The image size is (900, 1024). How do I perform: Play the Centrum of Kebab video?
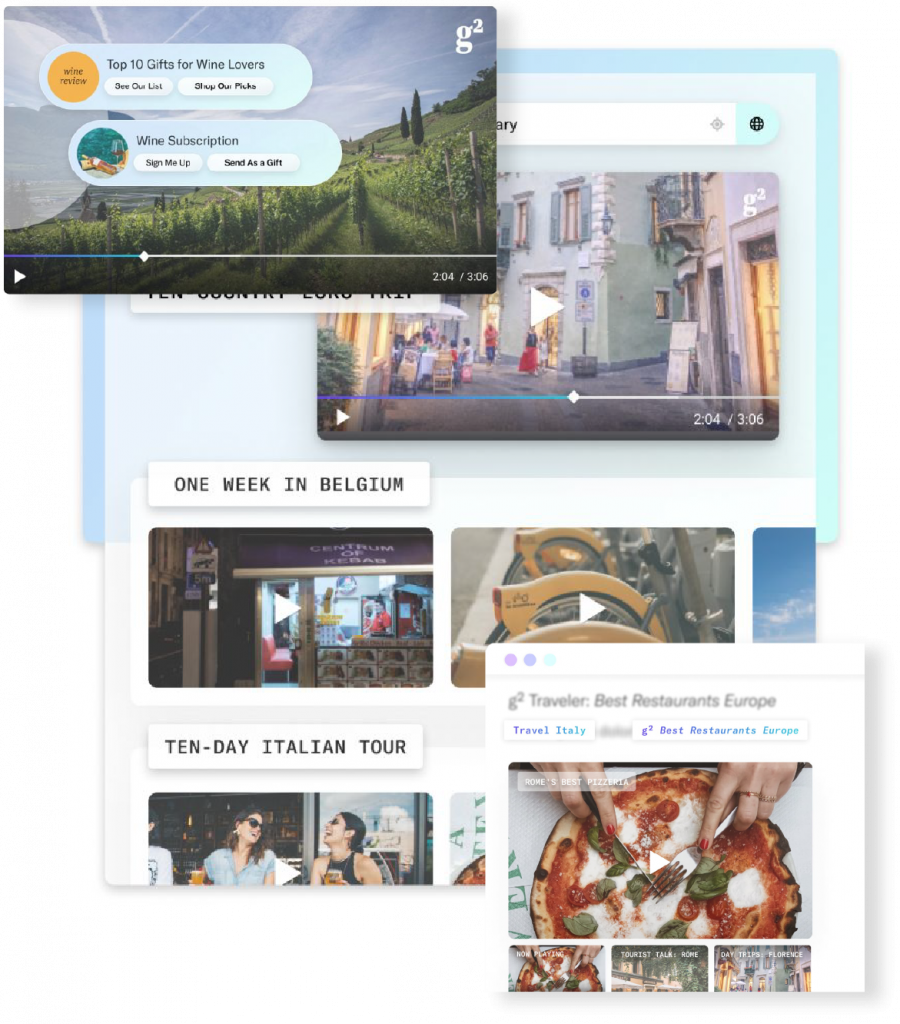288,608
